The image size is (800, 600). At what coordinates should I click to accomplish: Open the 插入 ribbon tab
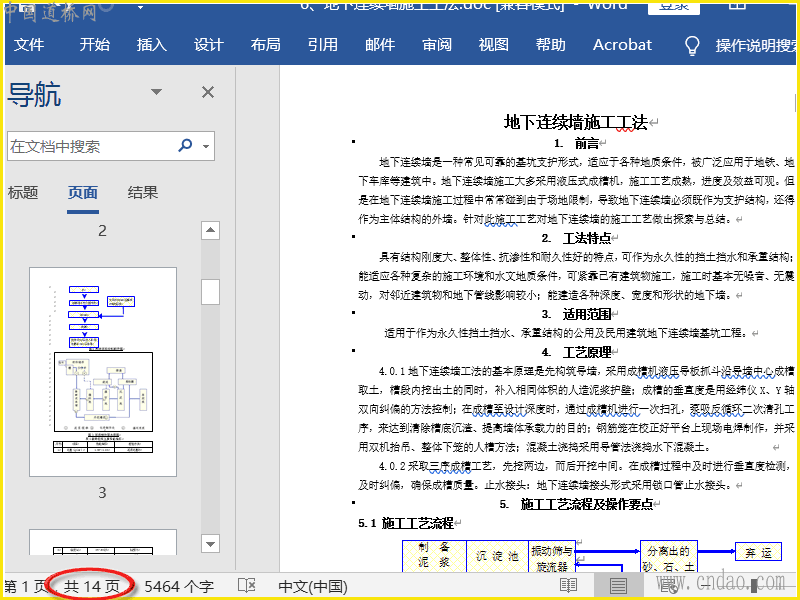[x=152, y=45]
